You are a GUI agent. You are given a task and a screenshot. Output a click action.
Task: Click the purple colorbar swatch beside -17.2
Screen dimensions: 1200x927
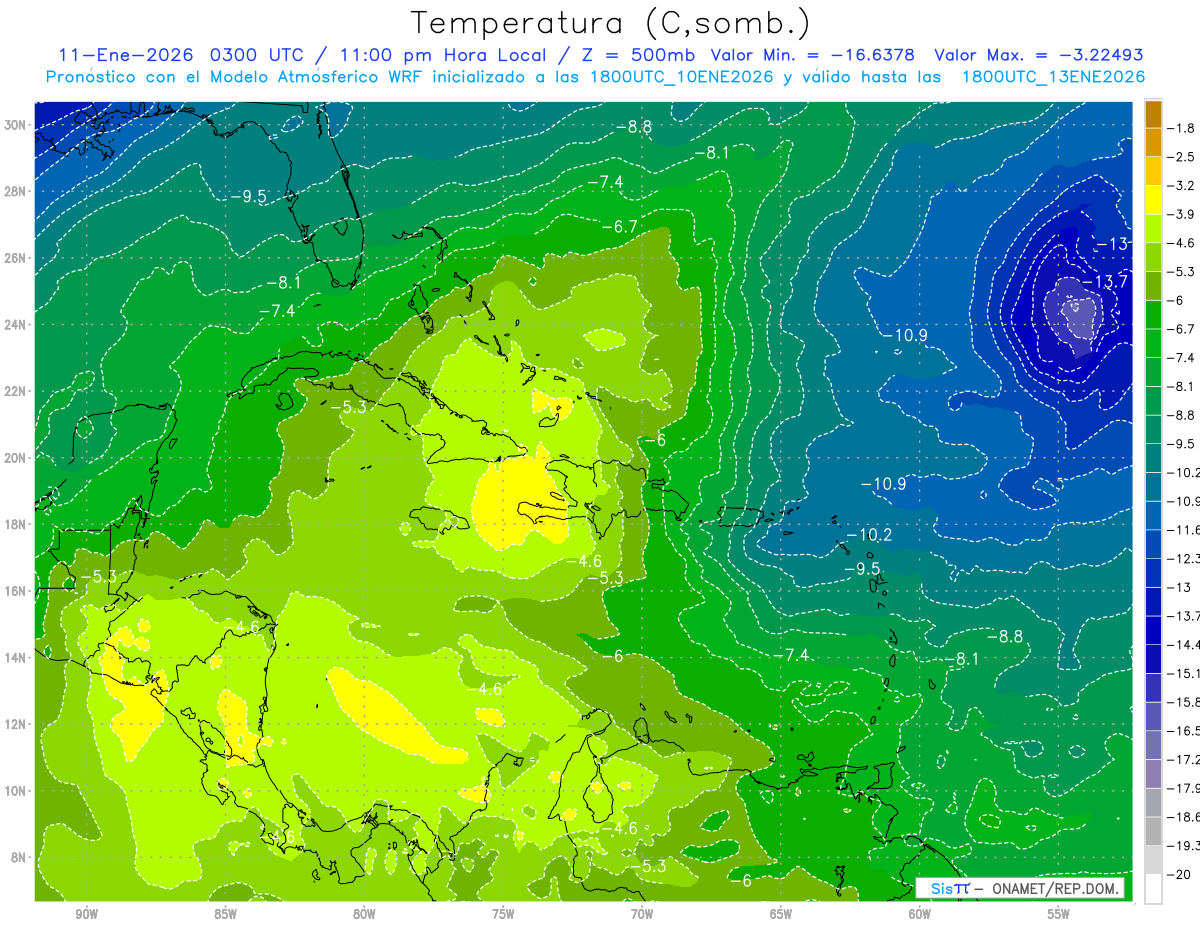coord(1153,773)
